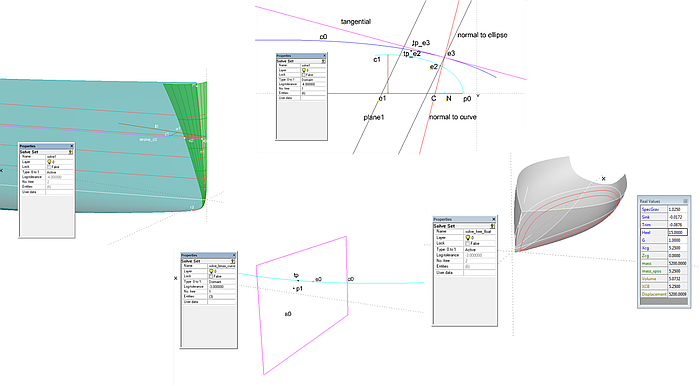Select the SpecGrav row label in Real Values
Screen dimensions: 700x386
650,209
